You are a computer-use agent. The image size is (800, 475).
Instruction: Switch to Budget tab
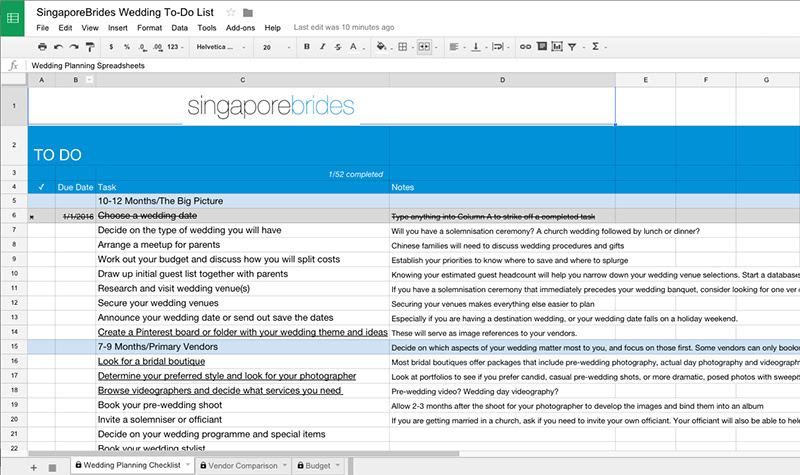point(318,466)
